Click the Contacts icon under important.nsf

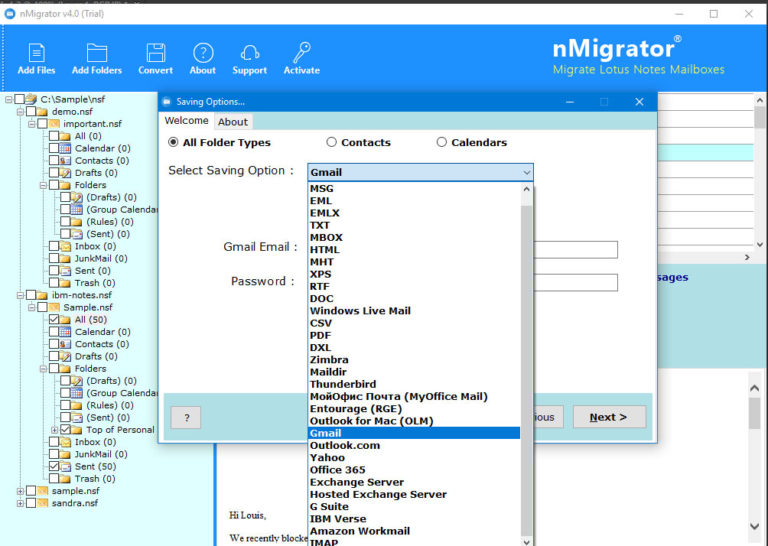click(x=65, y=161)
